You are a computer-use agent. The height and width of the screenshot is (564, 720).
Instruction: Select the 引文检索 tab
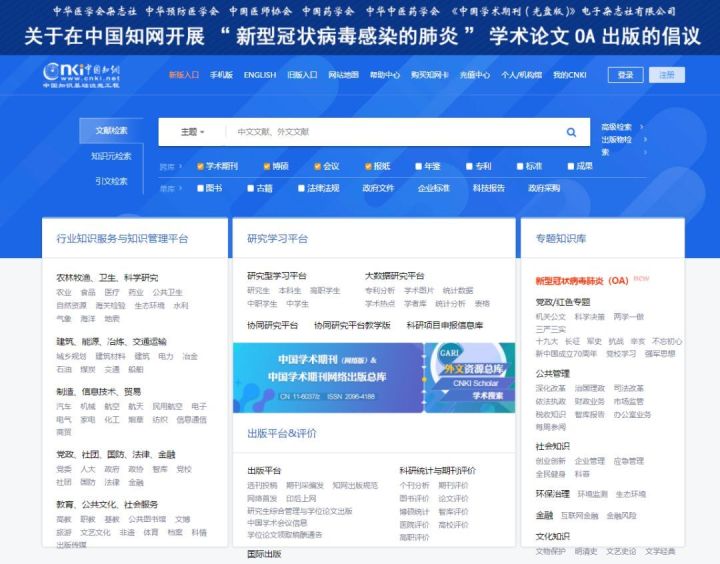111,181
